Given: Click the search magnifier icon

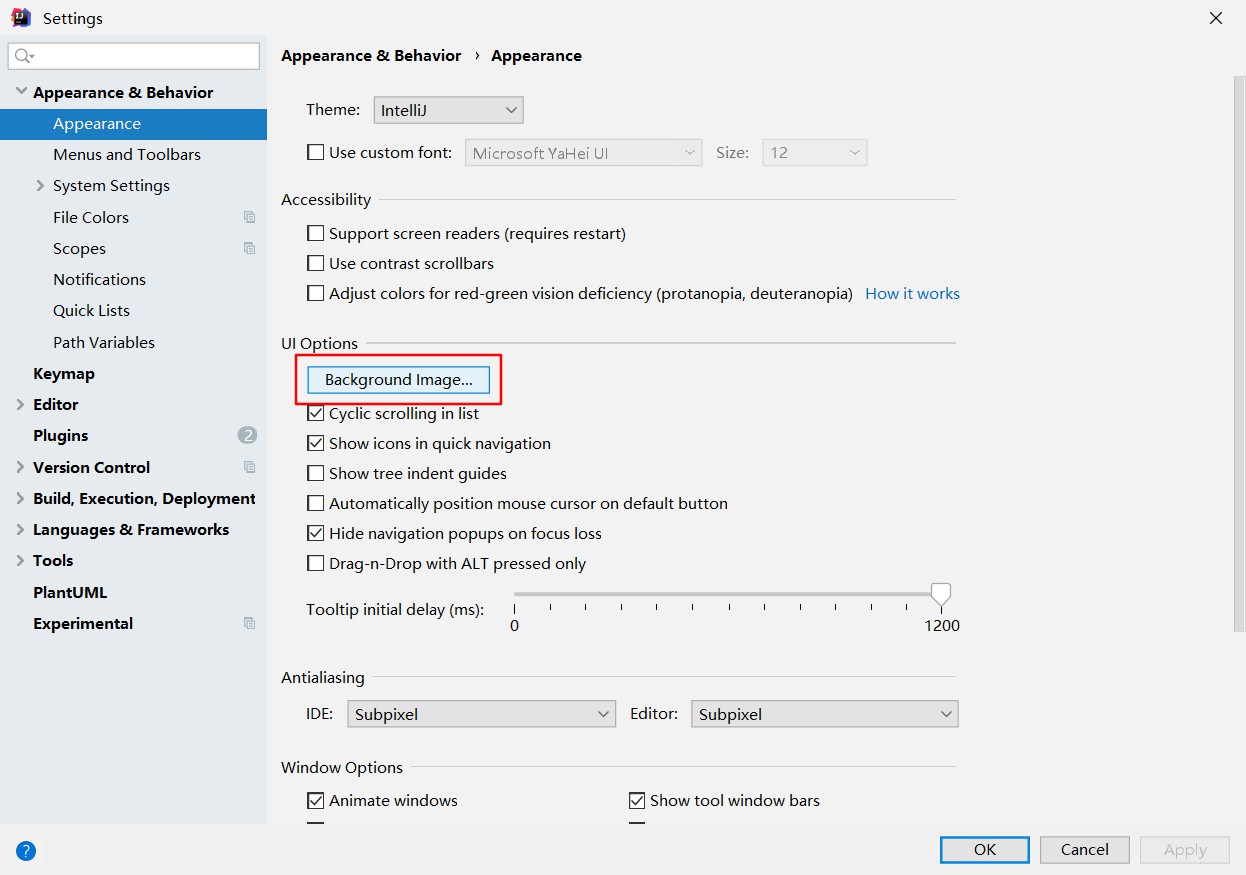Looking at the screenshot, I should pos(23,56).
